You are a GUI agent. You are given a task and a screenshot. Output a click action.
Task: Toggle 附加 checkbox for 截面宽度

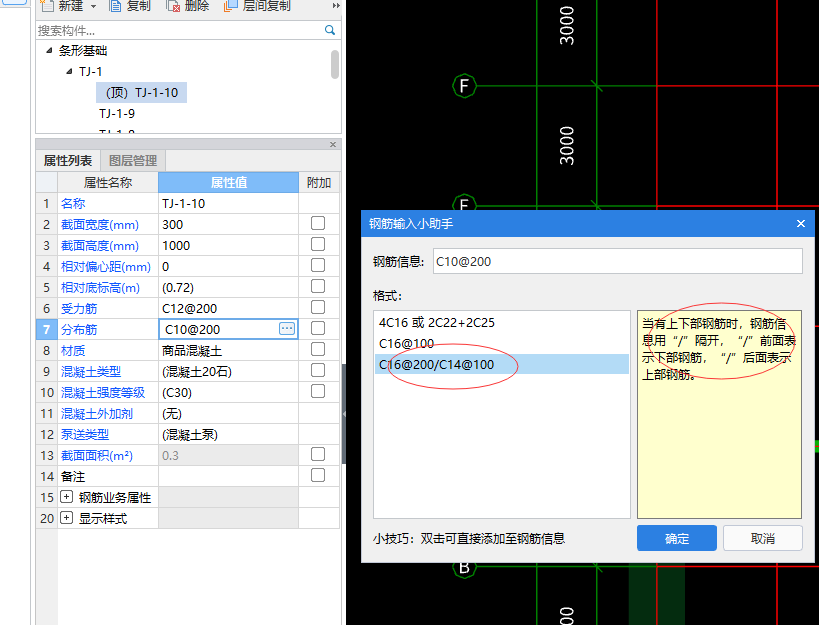318,223
